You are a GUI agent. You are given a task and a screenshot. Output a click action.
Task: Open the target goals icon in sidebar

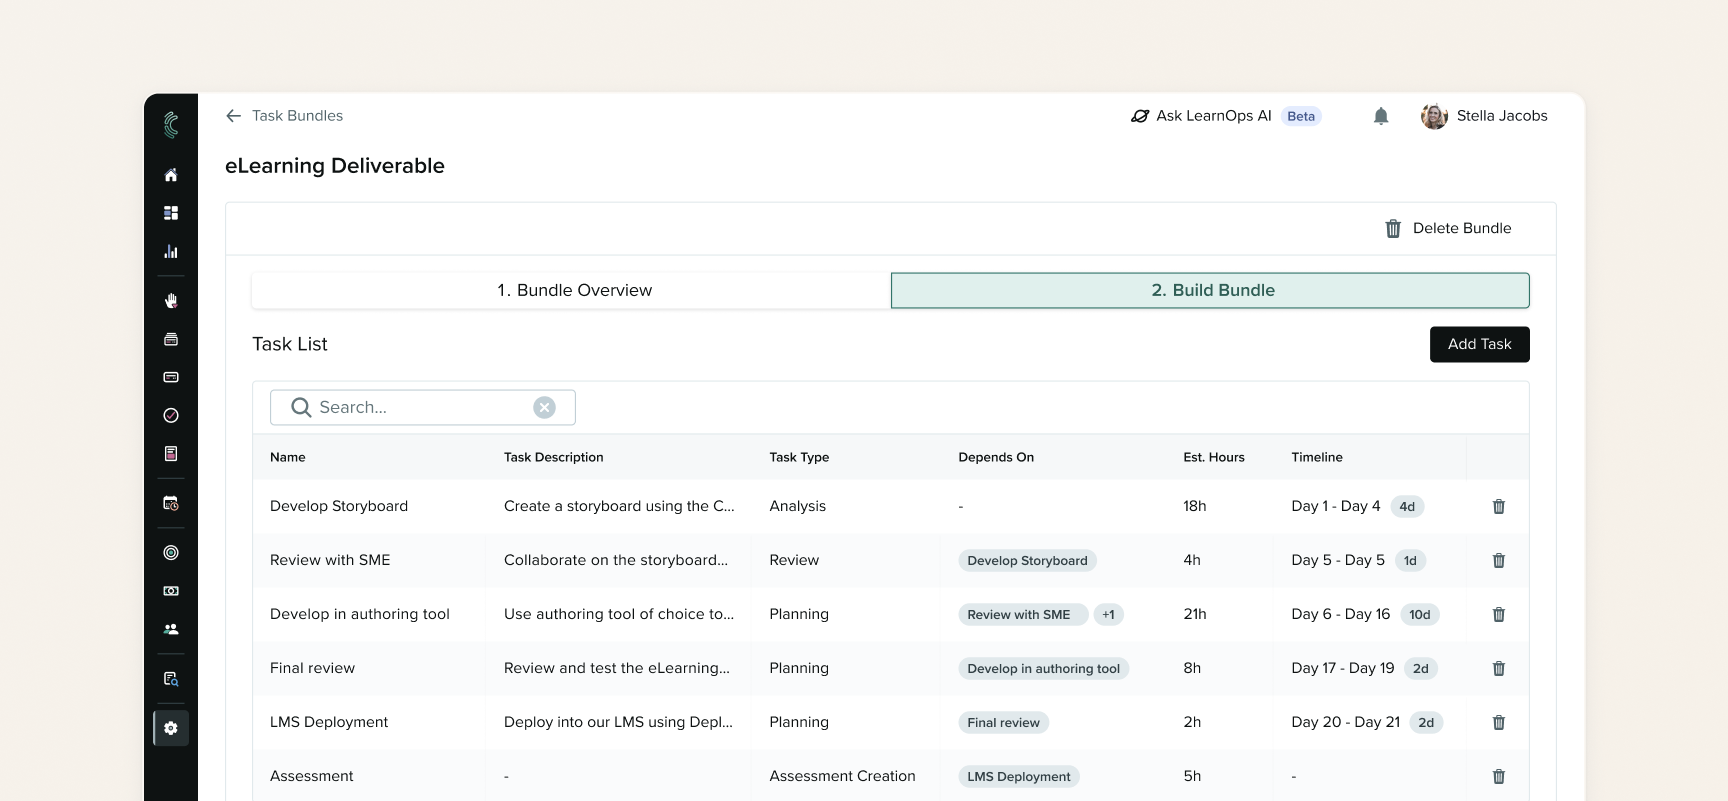tap(171, 552)
